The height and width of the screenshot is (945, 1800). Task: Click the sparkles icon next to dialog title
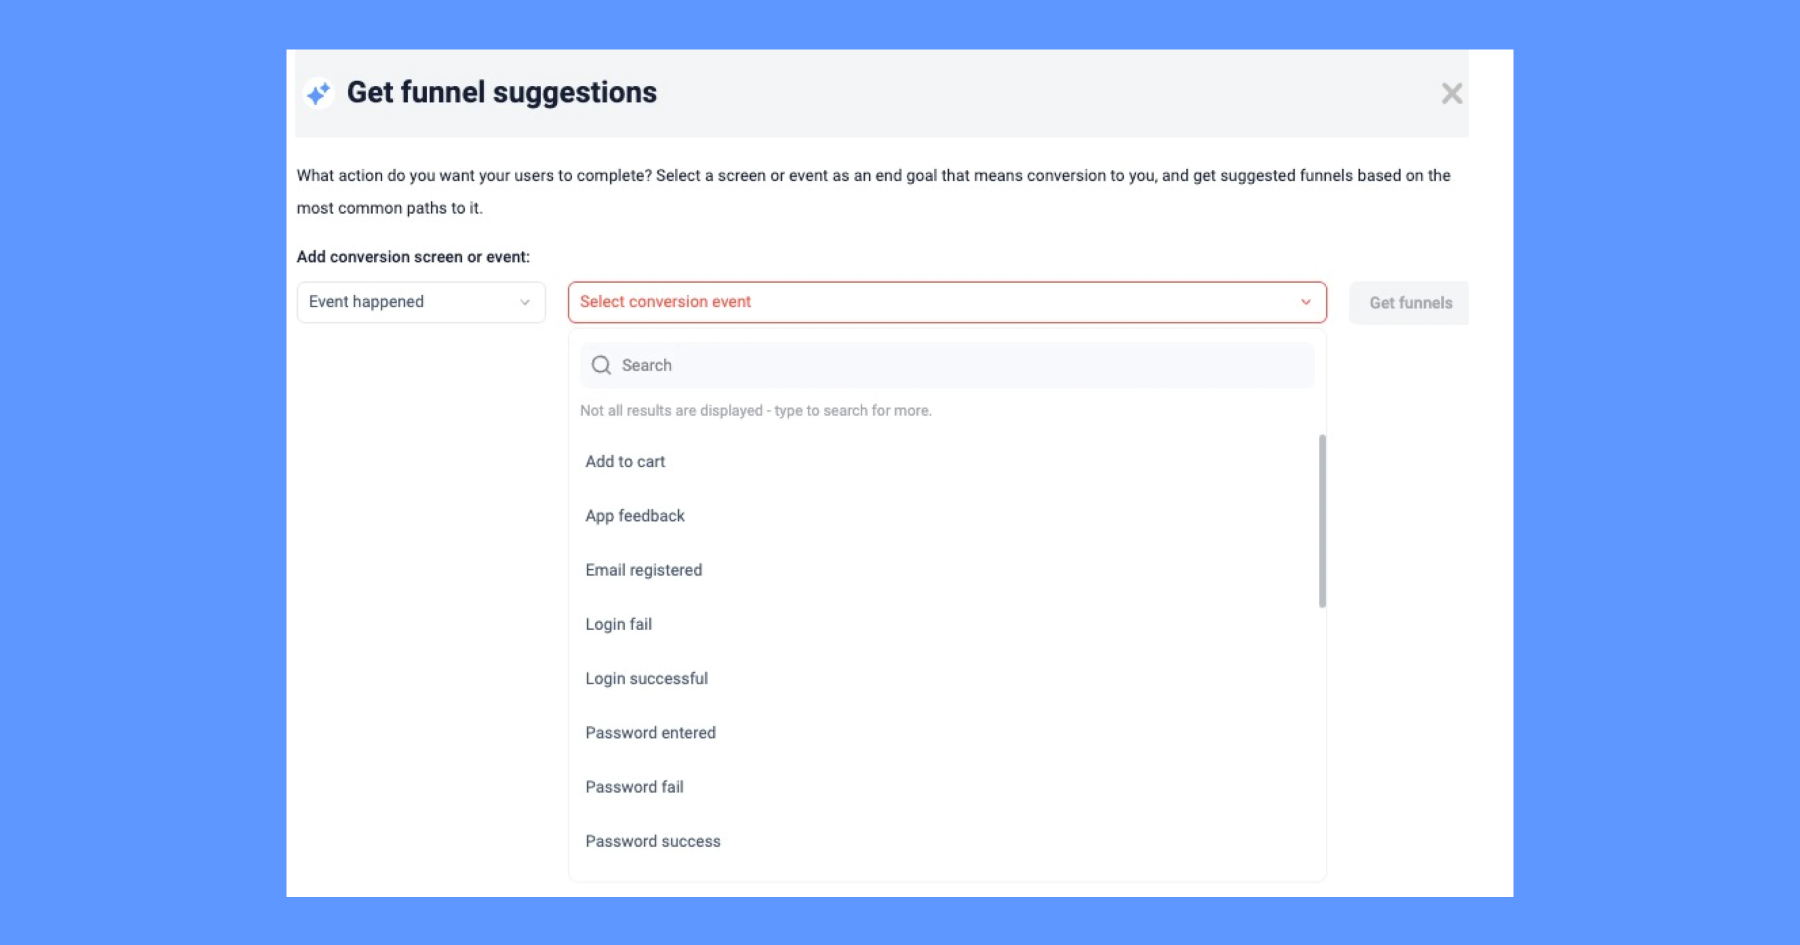pos(318,92)
